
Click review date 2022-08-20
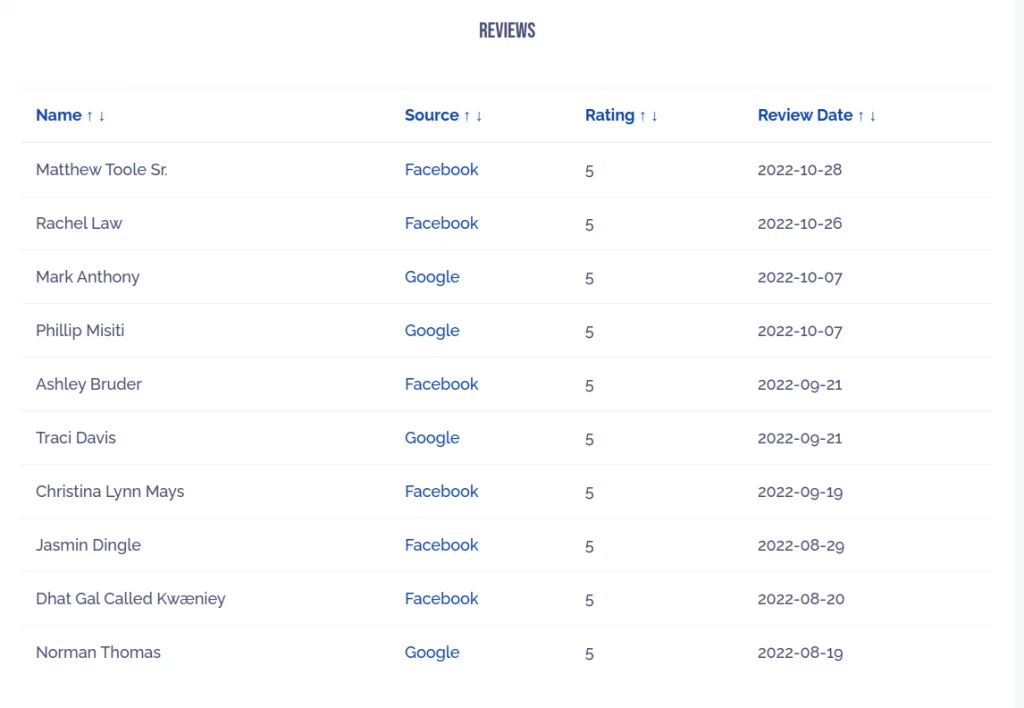tap(801, 598)
